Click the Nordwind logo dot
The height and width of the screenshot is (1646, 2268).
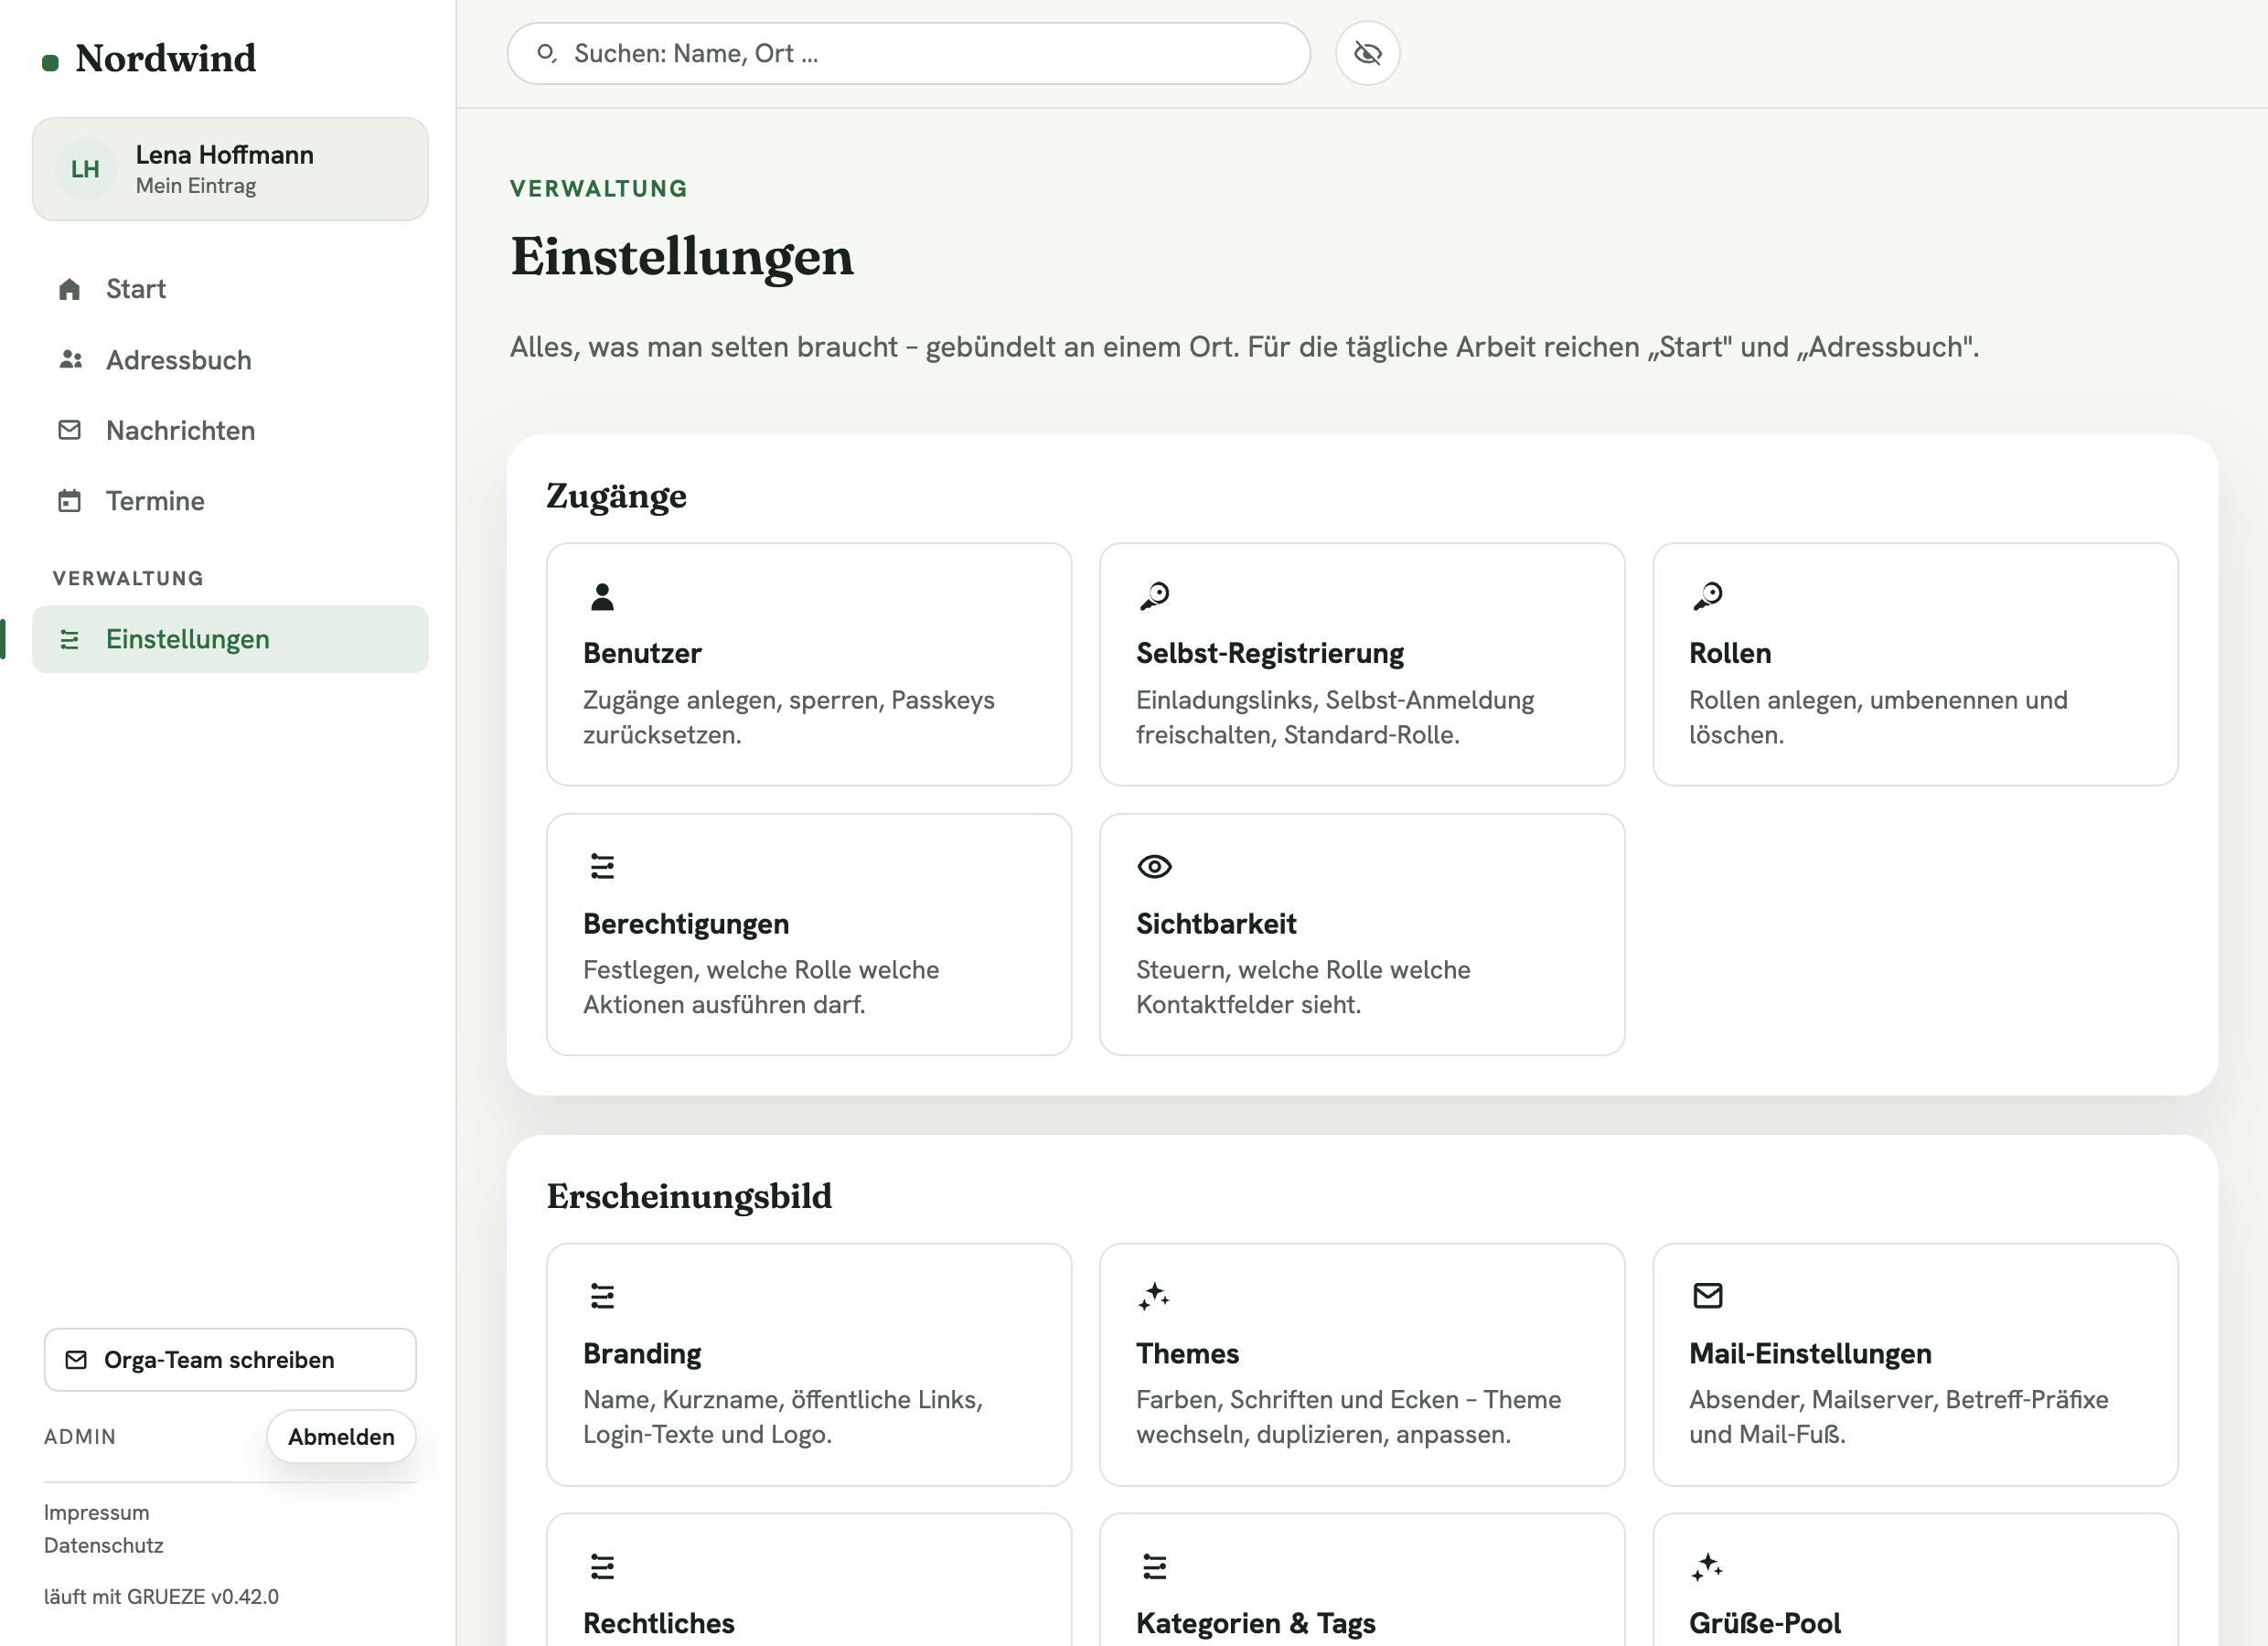[x=50, y=63]
